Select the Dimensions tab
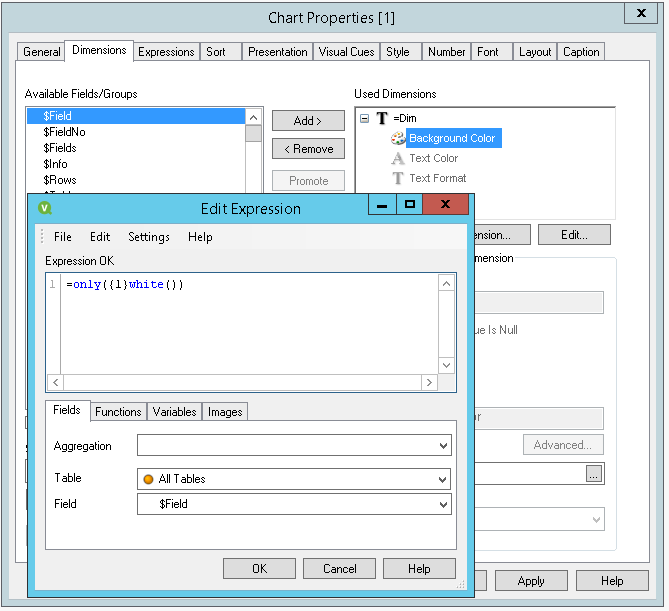The image size is (669, 611). point(99,50)
